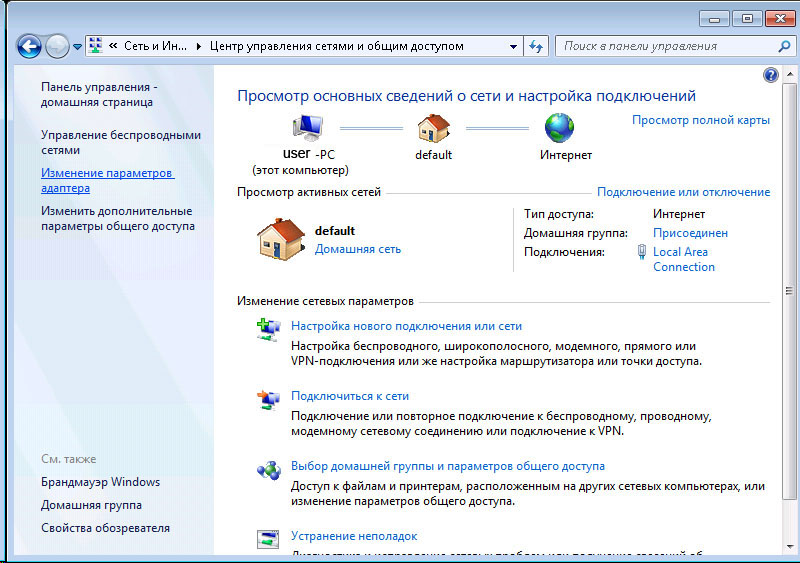Click 'Присоединен' homegroup status link
This screenshot has width=800, height=563.
(x=690, y=233)
